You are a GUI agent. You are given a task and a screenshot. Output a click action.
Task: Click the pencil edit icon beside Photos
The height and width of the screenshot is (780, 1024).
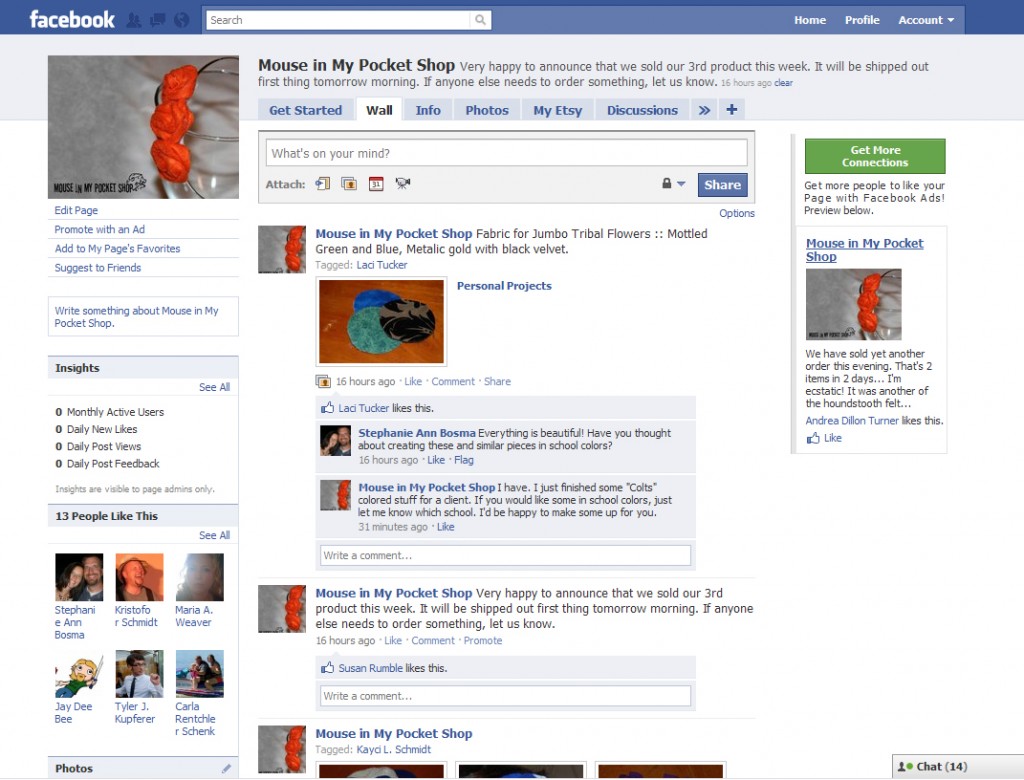pyautogui.click(x=226, y=769)
